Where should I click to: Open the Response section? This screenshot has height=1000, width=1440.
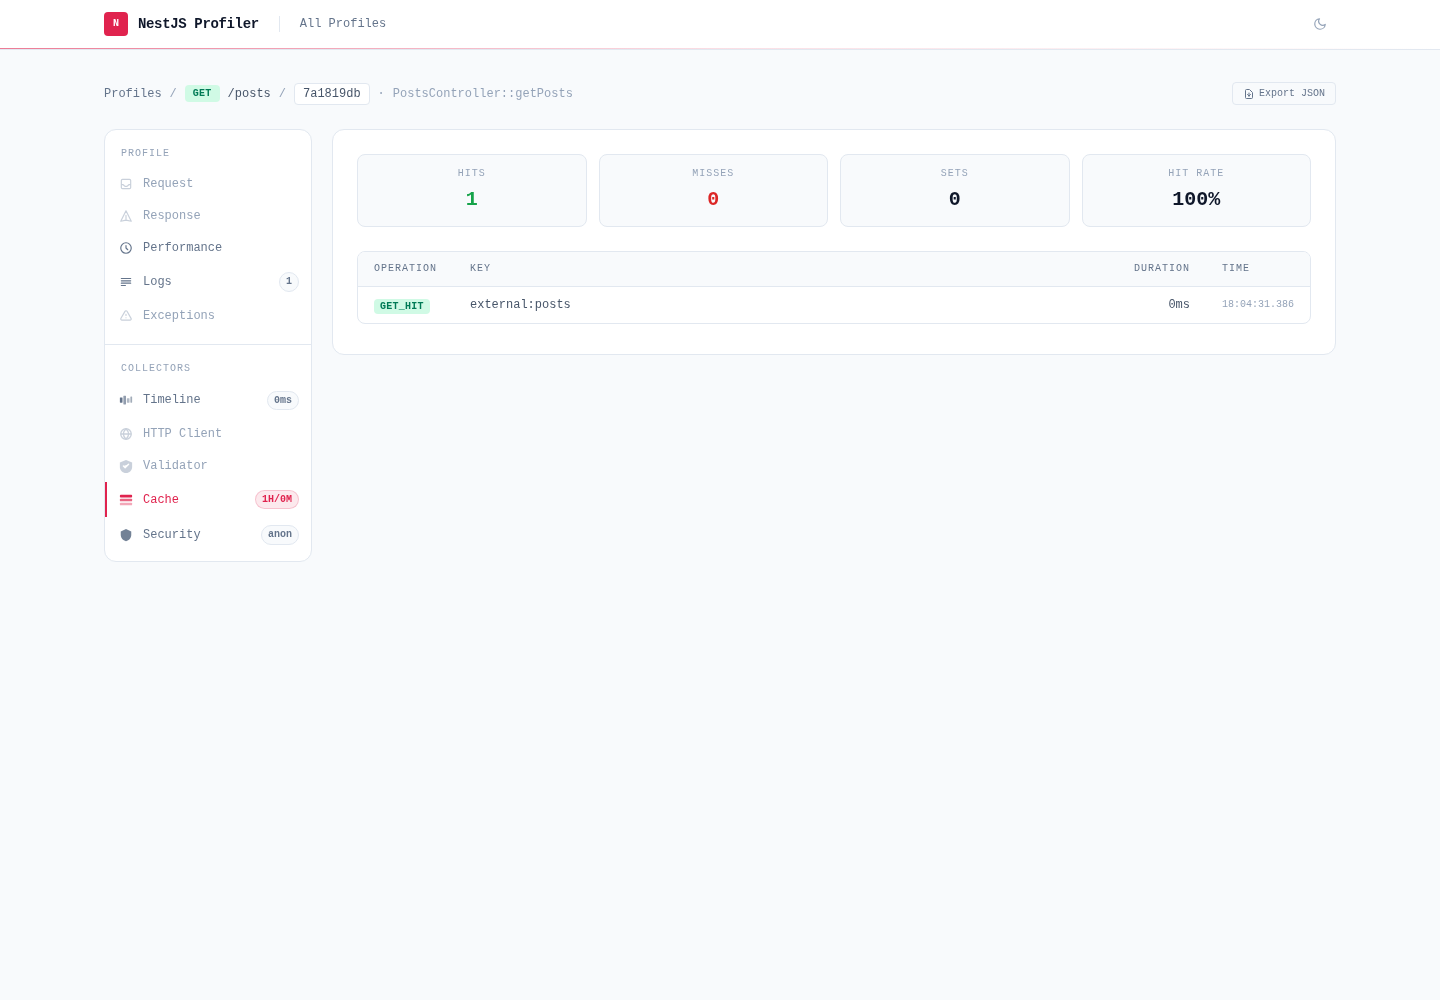pos(208,216)
